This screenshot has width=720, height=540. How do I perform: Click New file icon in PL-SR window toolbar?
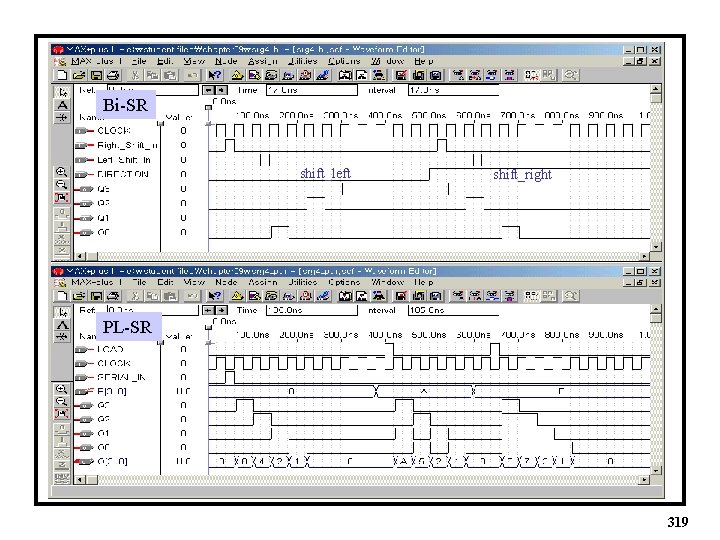[x=62, y=296]
